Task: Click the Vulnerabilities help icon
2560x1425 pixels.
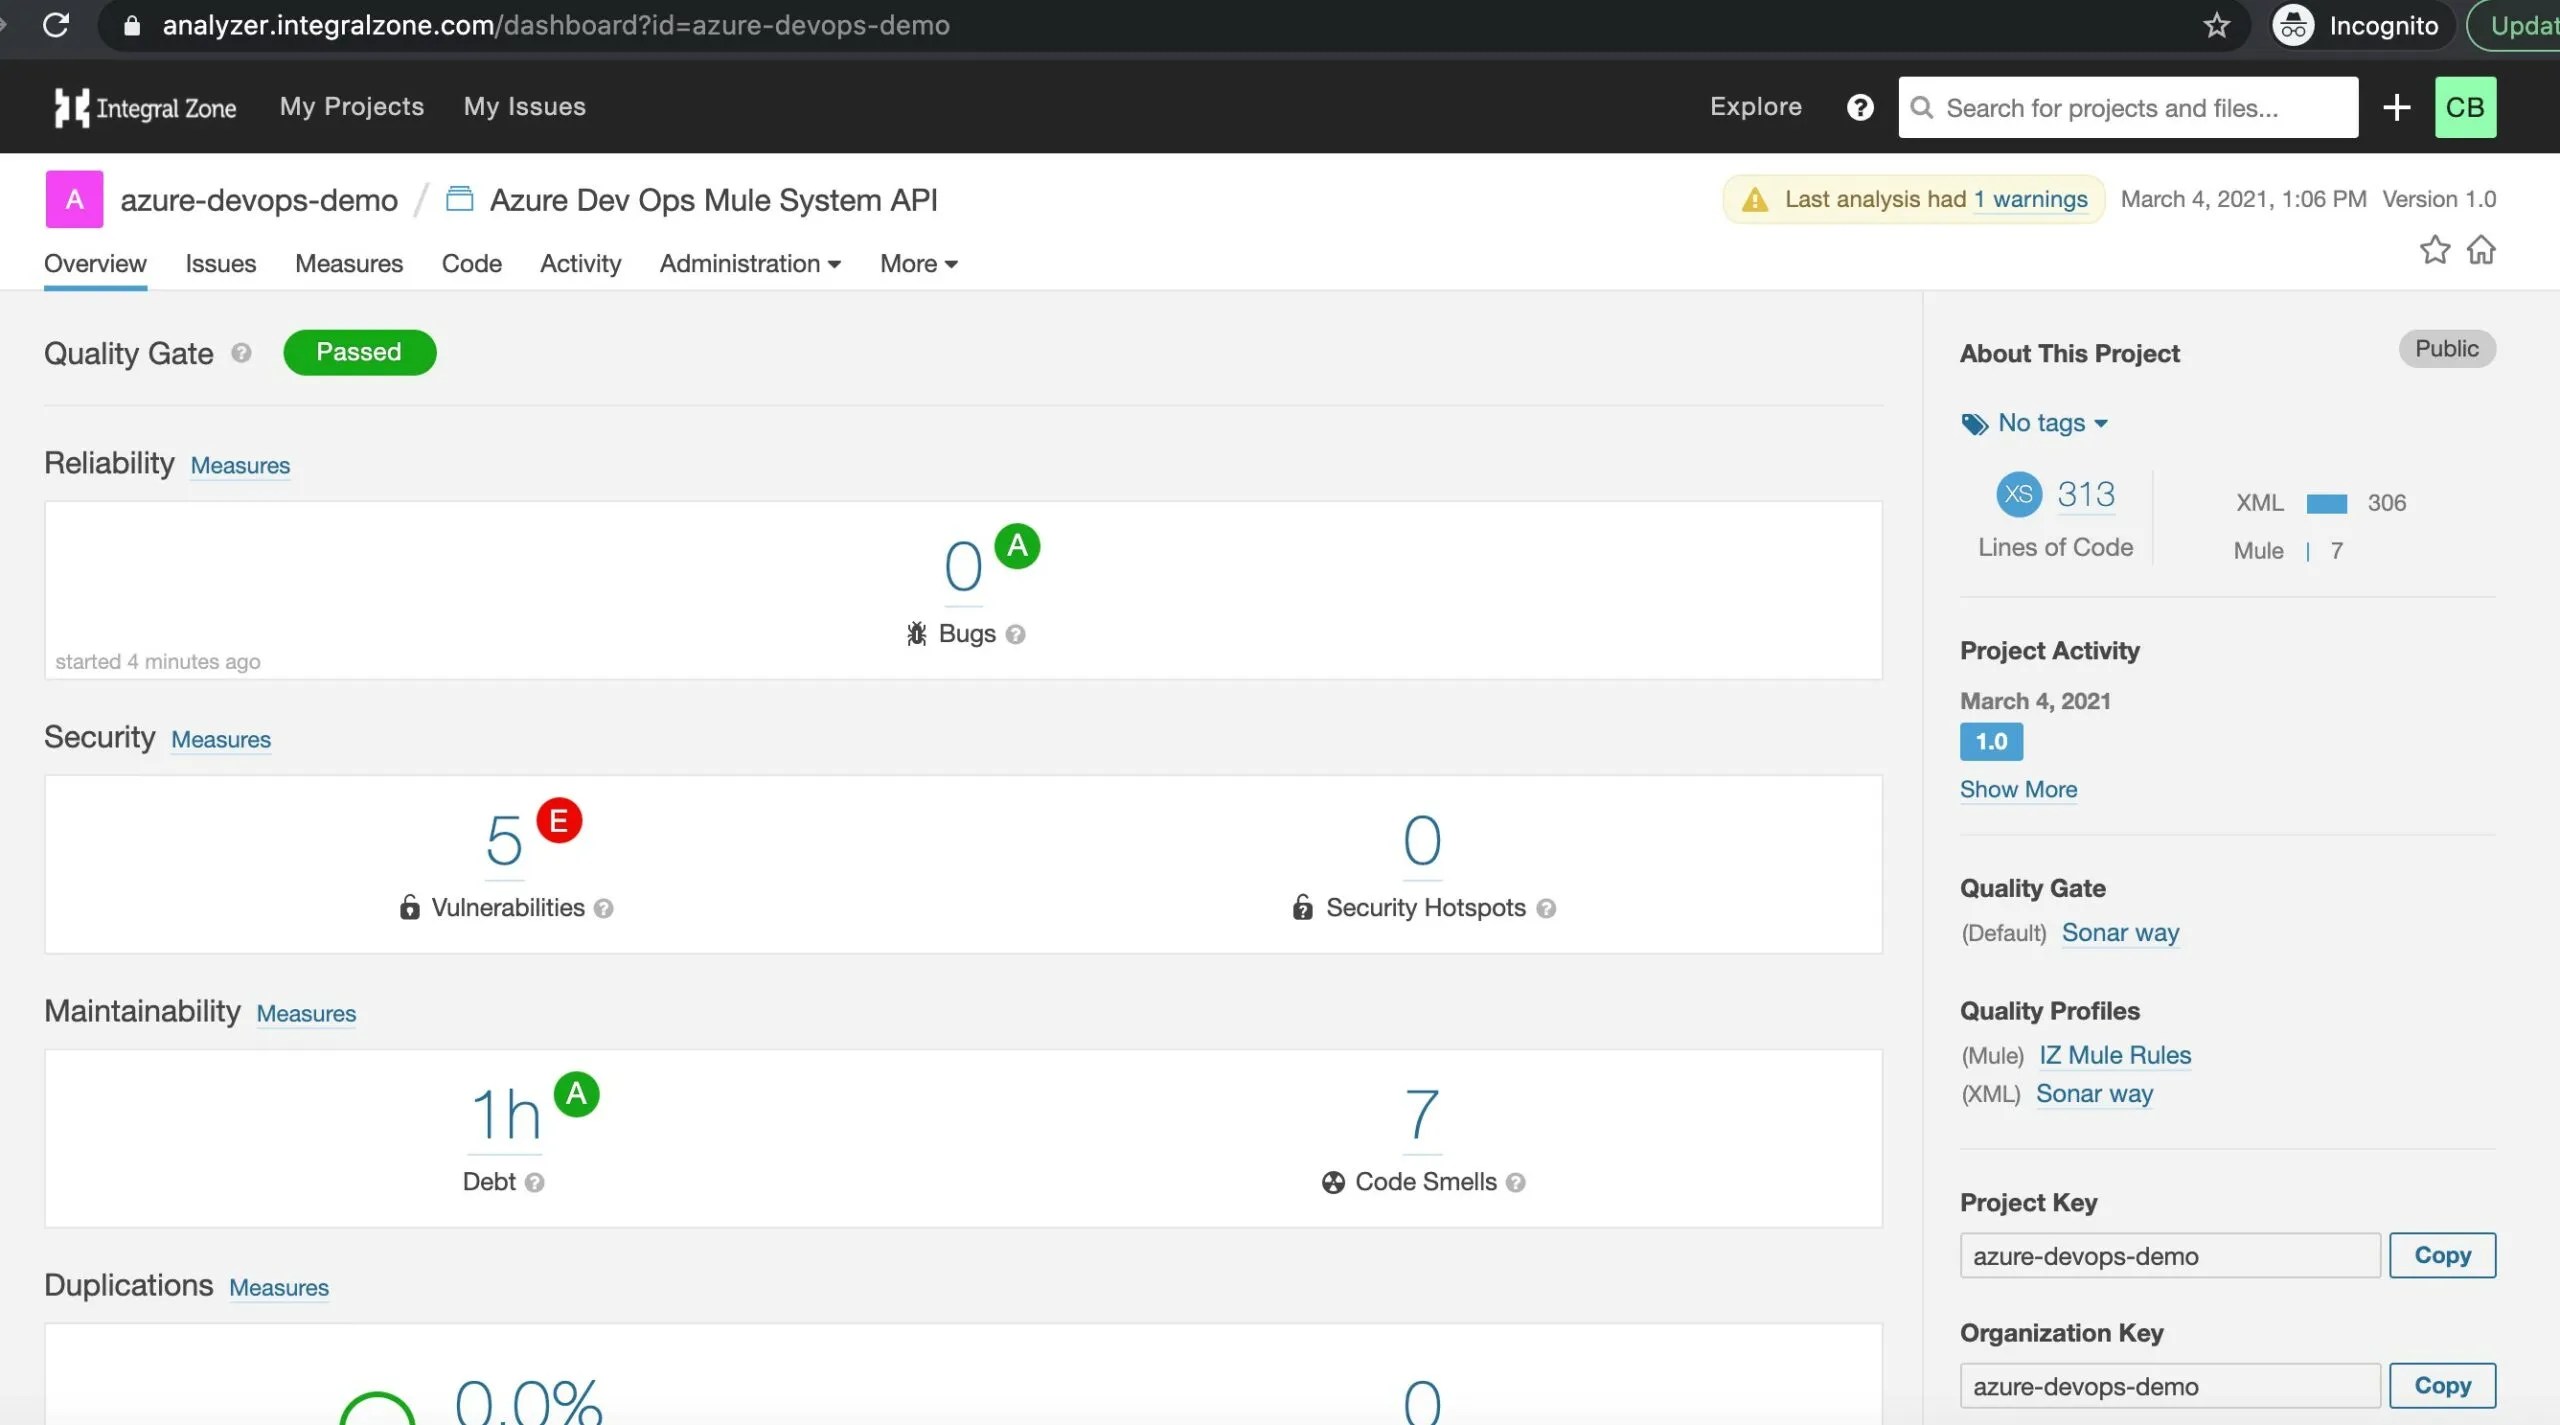Action: pos(603,908)
